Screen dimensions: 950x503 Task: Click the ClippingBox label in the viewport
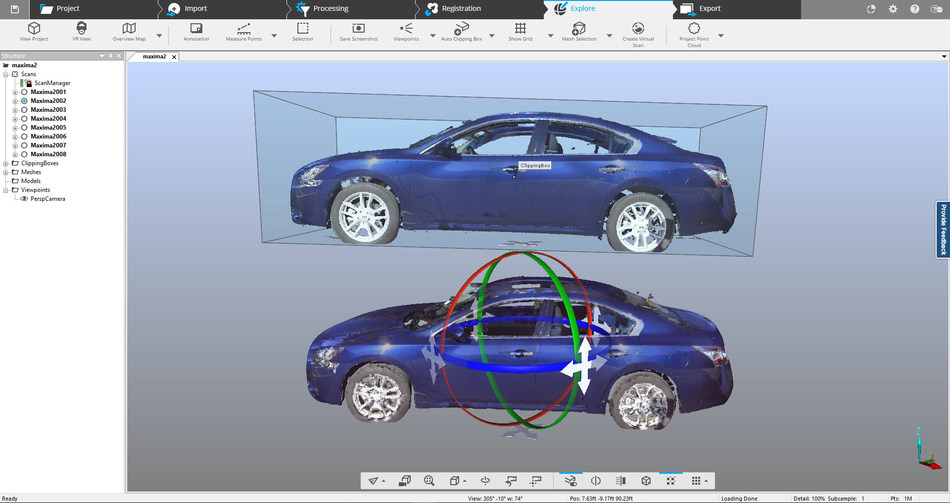click(535, 166)
